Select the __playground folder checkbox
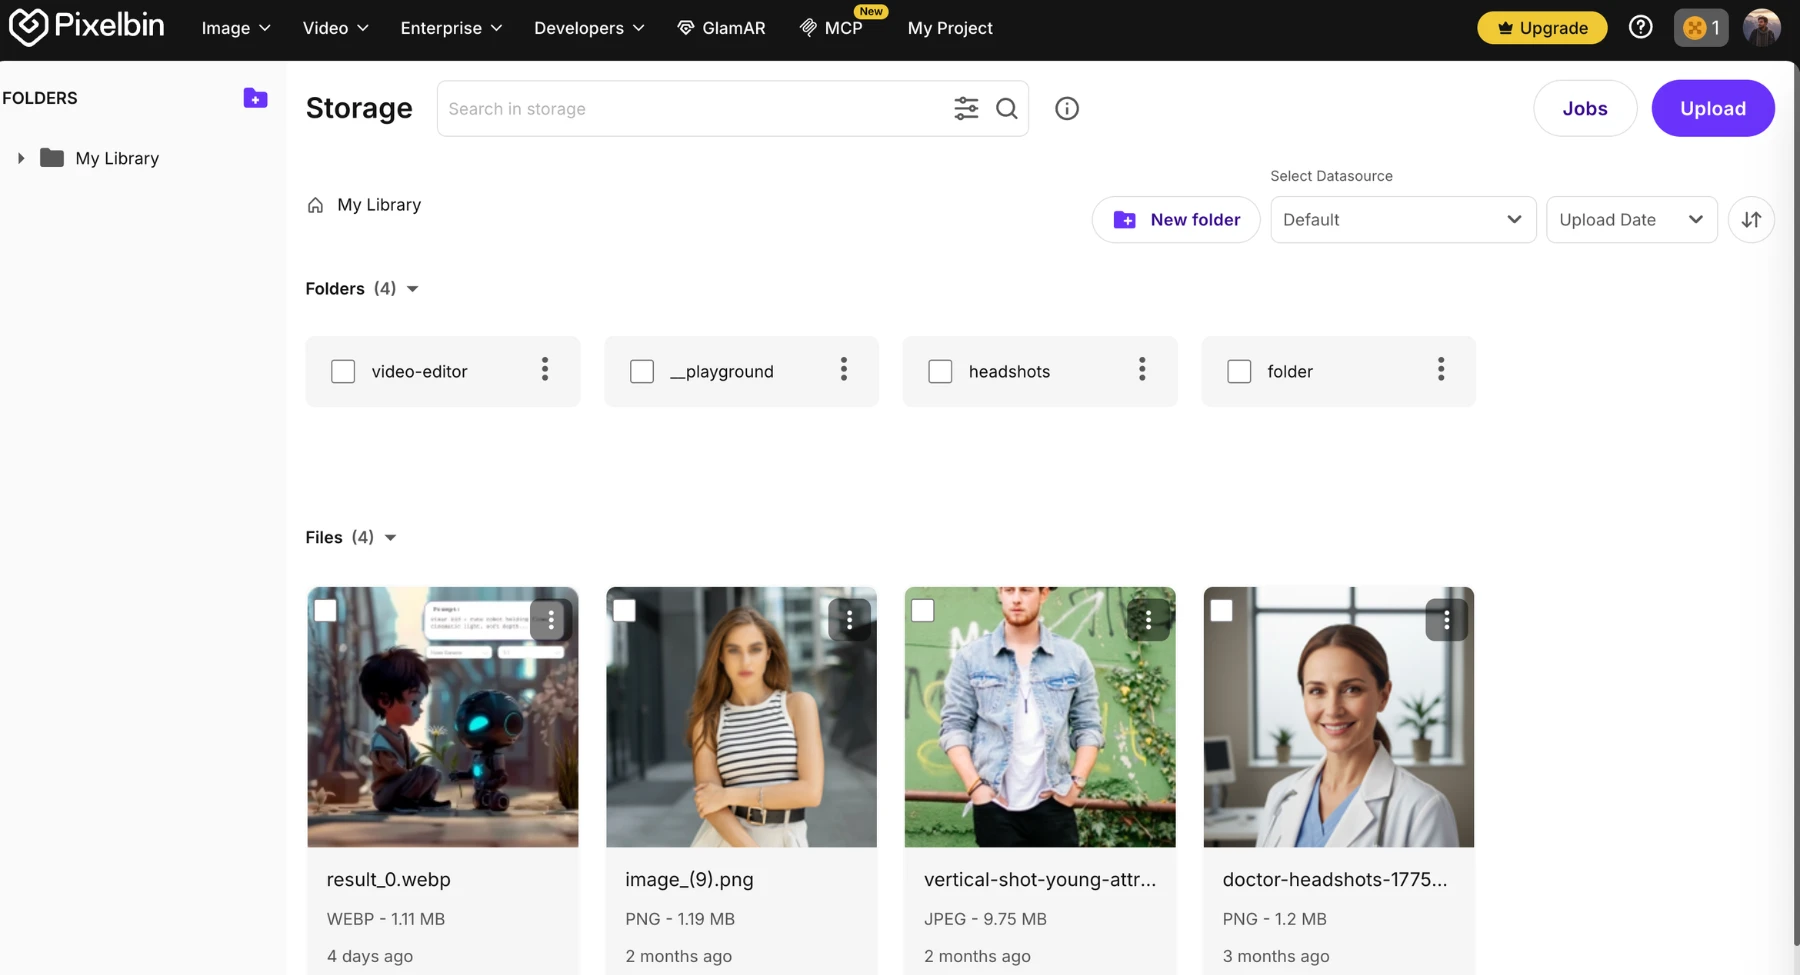The image size is (1800, 975). tap(642, 371)
